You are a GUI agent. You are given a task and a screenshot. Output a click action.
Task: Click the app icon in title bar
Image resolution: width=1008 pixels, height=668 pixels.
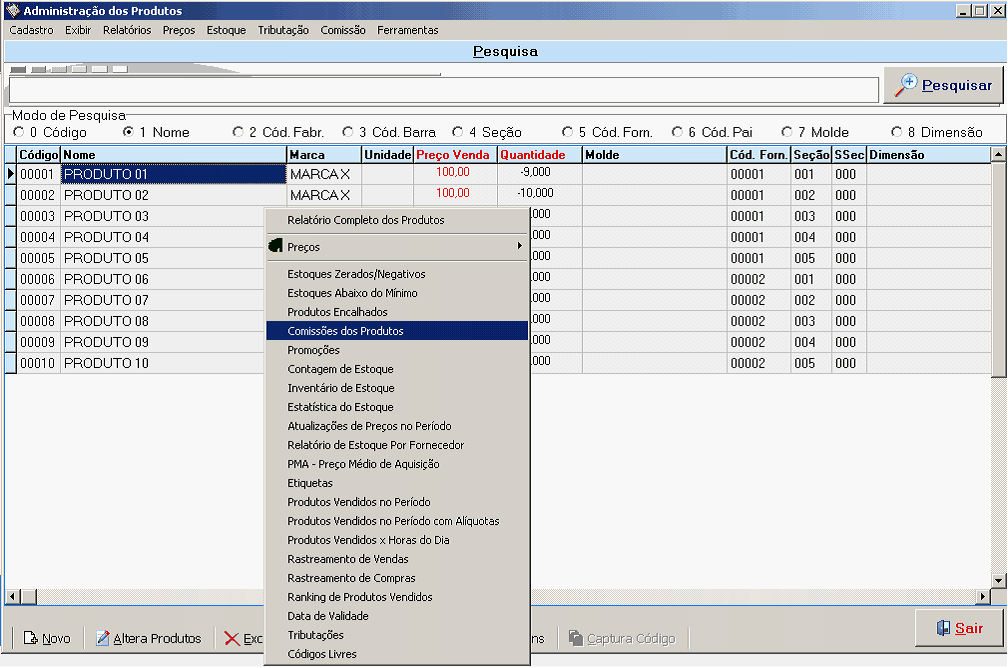click(12, 11)
